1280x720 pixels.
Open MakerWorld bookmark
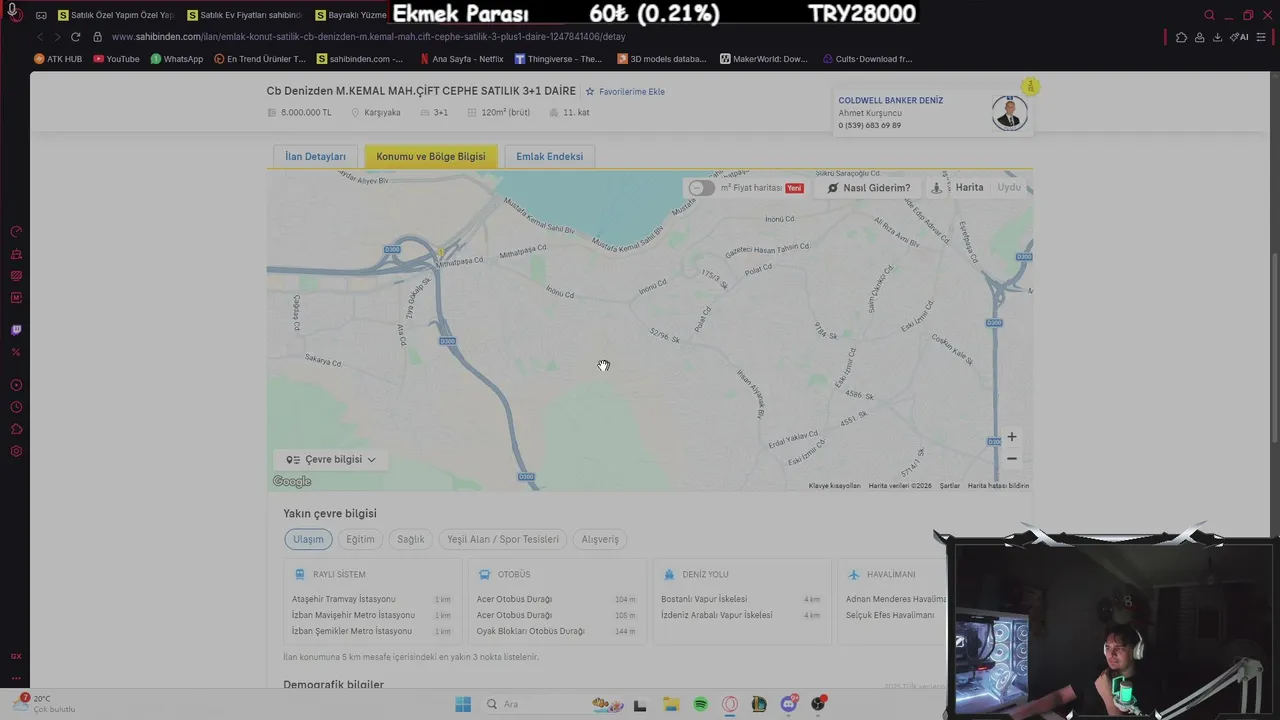coord(763,59)
